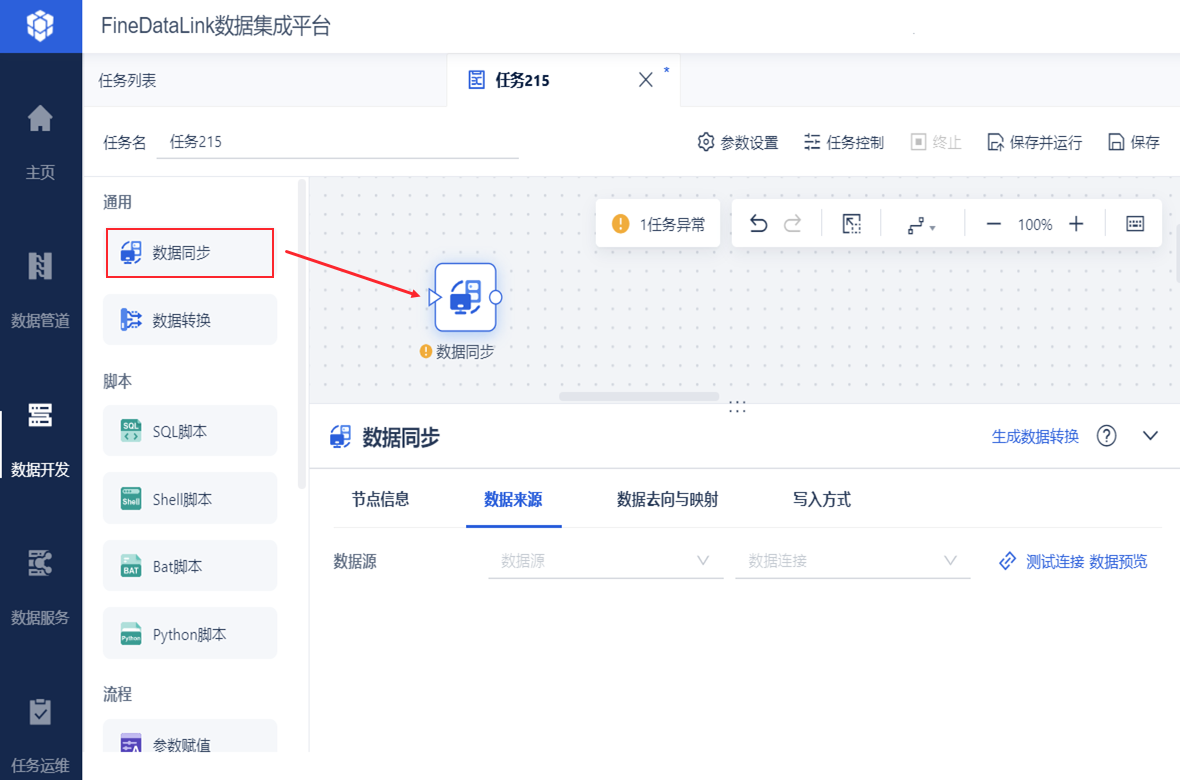Click the output port circle of canvas node
The width and height of the screenshot is (1180, 780).
tap(495, 297)
